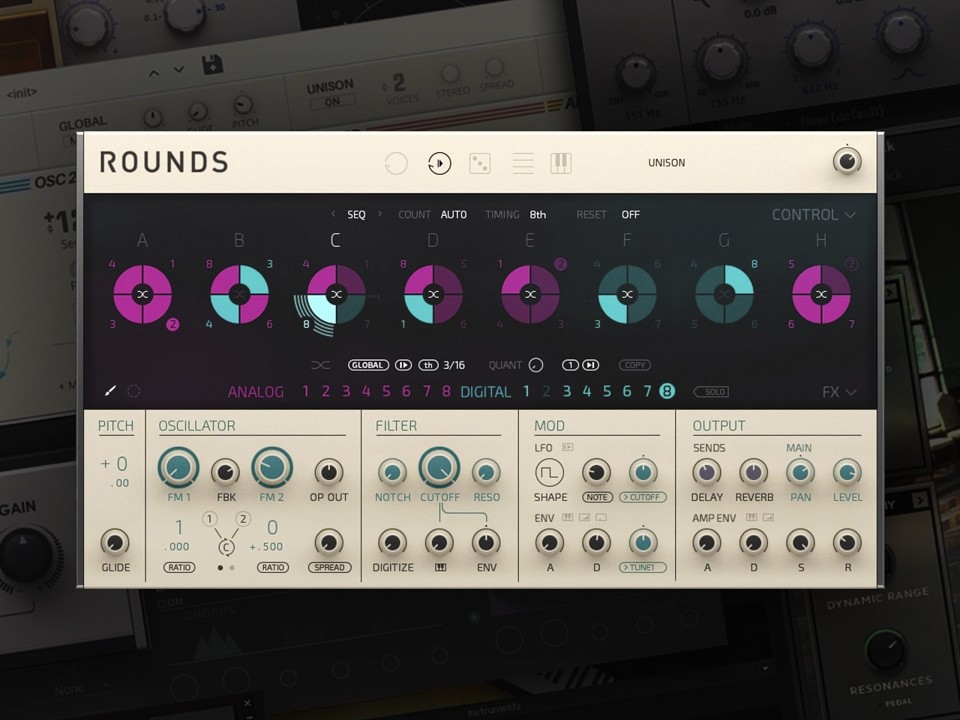Expand the CONTROL dropdown

pos(814,215)
